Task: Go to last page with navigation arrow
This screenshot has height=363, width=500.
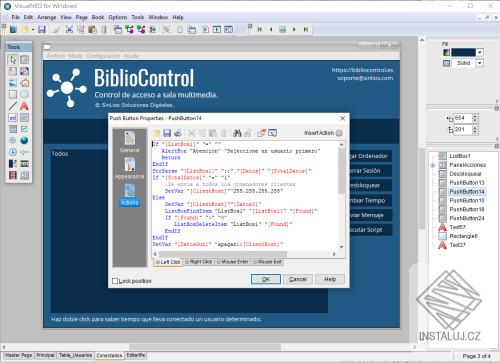Action: tap(306, 30)
